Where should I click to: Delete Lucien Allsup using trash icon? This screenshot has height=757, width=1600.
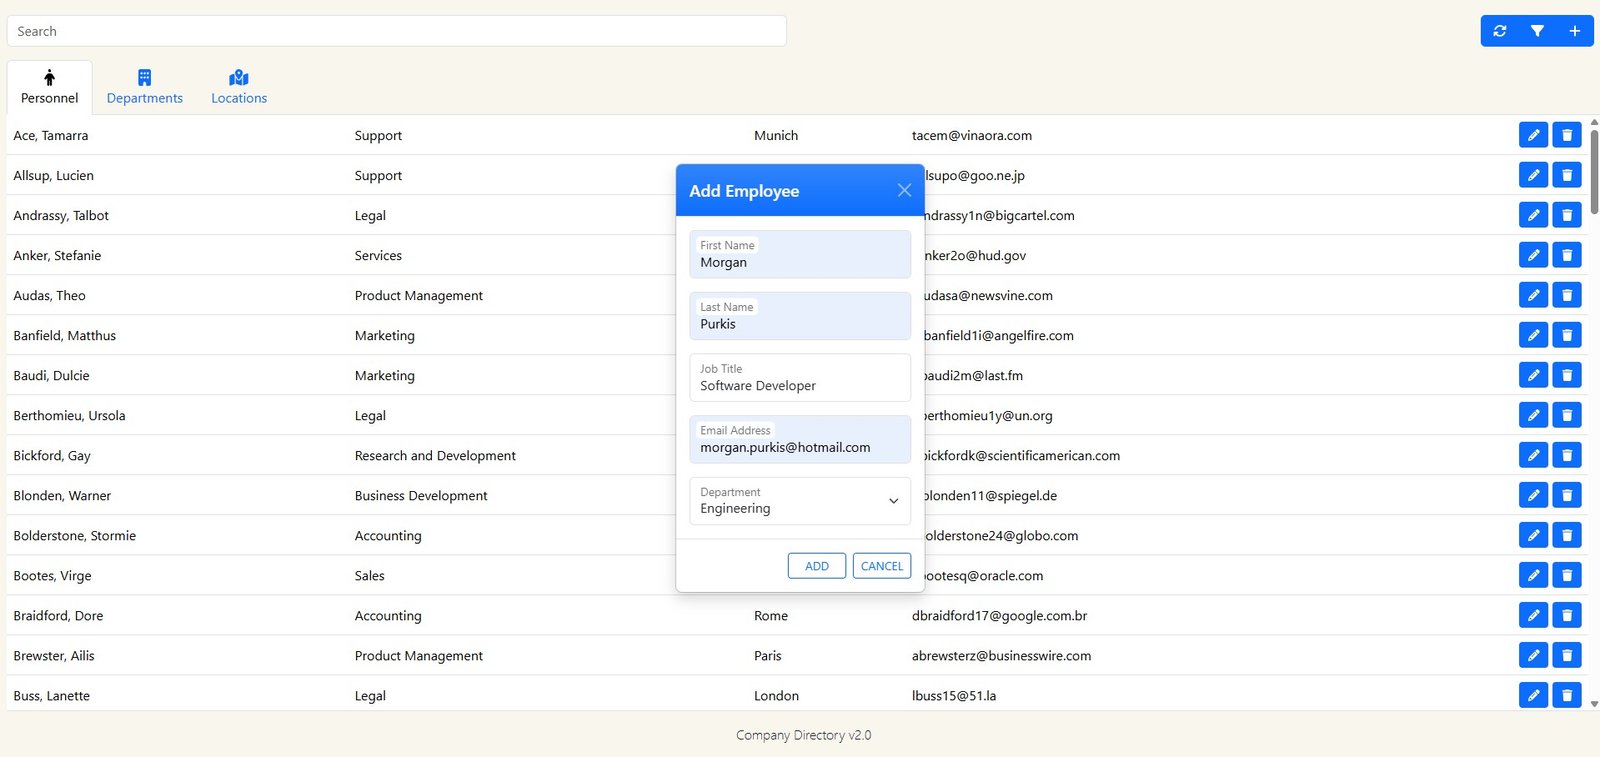coord(1567,175)
